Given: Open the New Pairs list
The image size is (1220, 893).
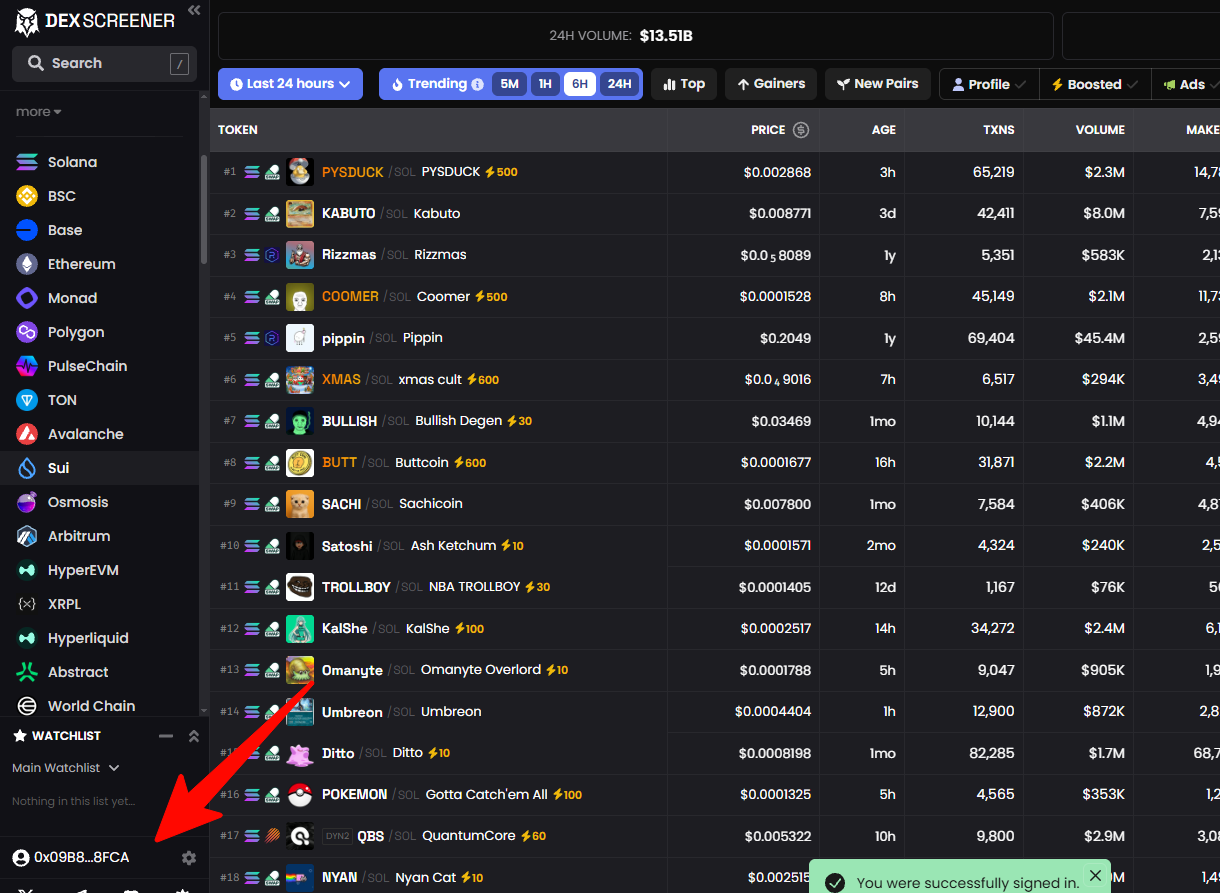Looking at the screenshot, I should click(x=878, y=84).
